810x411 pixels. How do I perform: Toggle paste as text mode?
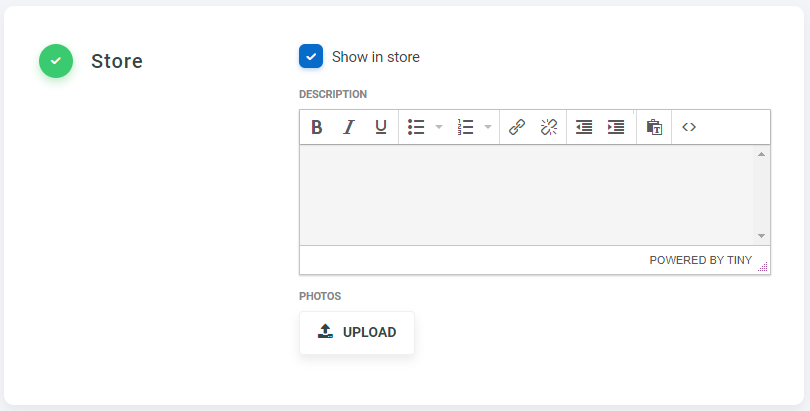coord(654,127)
